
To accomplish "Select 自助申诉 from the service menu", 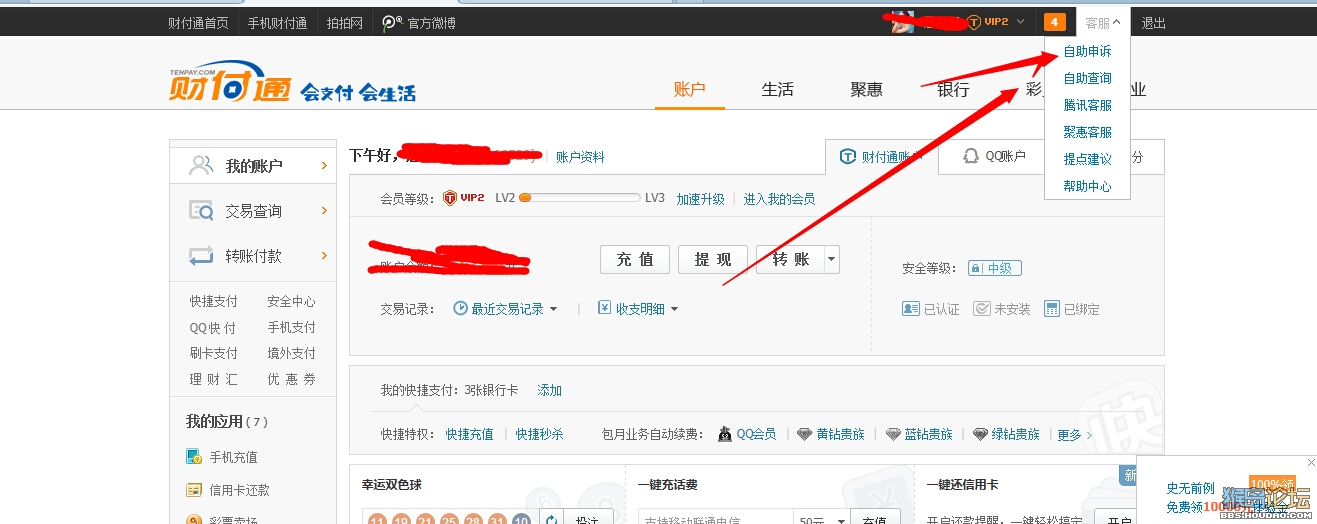I will 1087,51.
